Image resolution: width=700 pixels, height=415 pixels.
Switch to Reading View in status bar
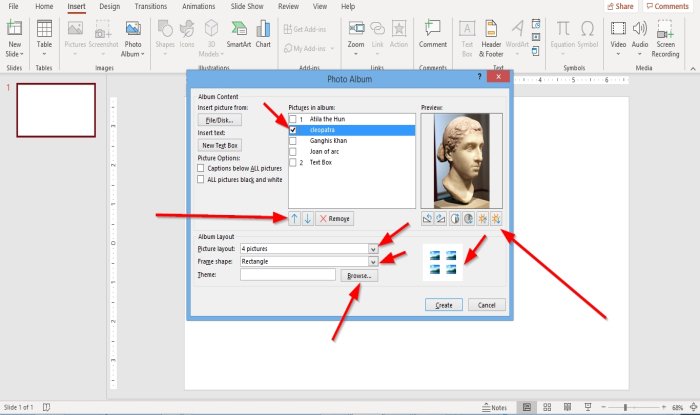click(x=567, y=407)
